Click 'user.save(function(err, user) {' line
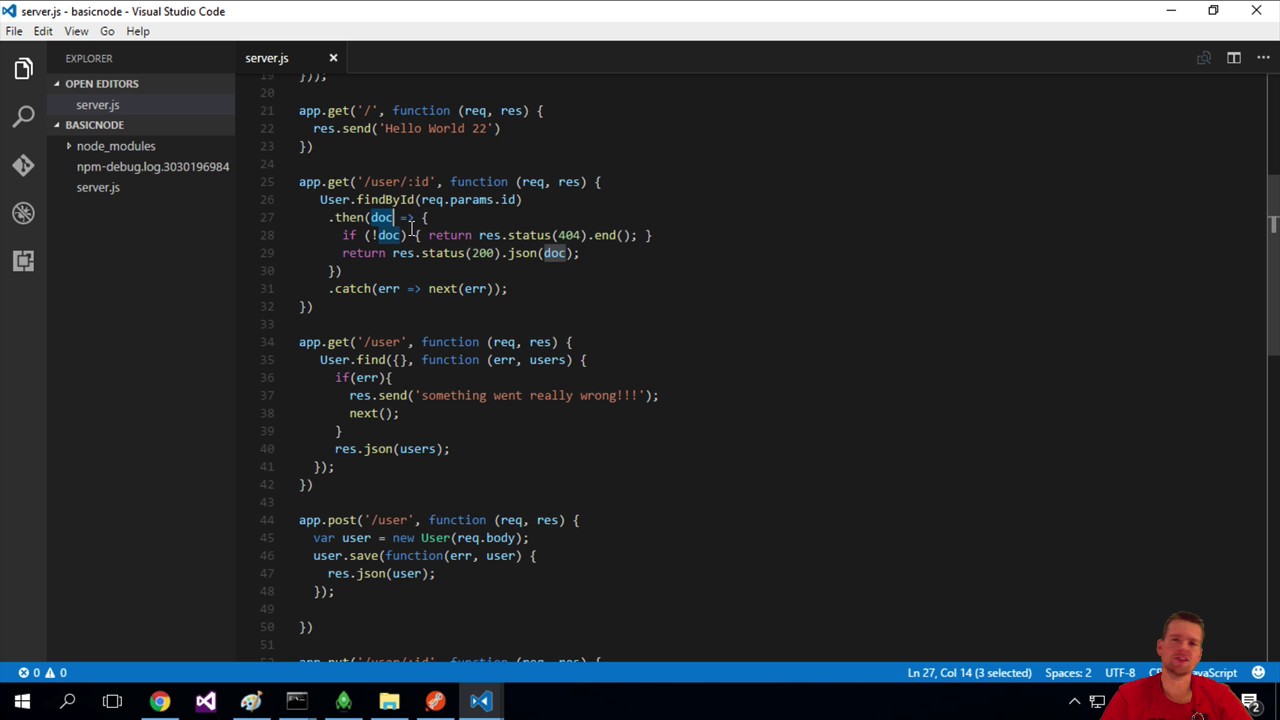This screenshot has height=720, width=1280. coord(425,556)
